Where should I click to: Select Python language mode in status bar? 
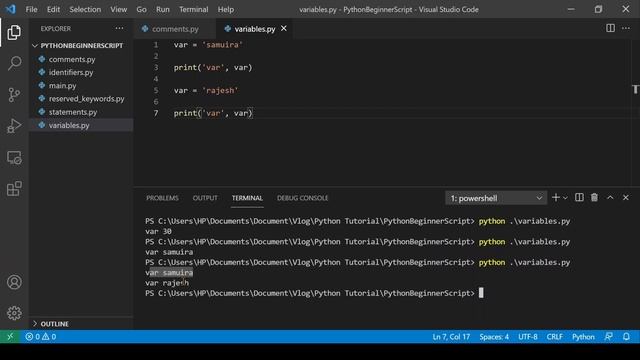pos(583,337)
